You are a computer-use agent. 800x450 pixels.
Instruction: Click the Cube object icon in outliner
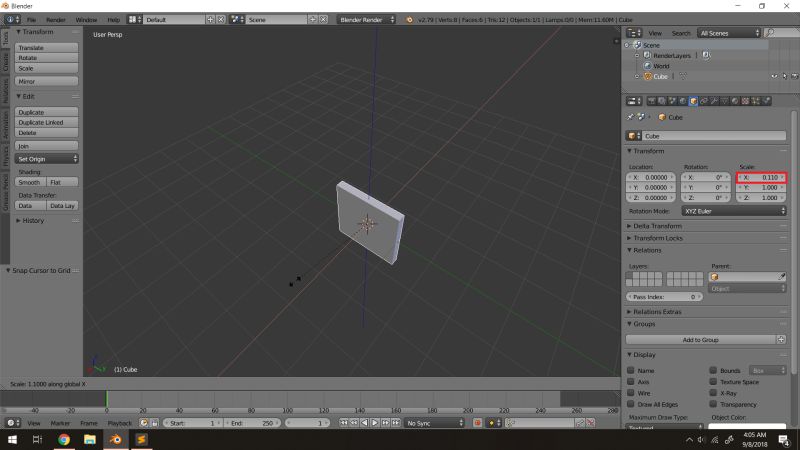[x=647, y=76]
